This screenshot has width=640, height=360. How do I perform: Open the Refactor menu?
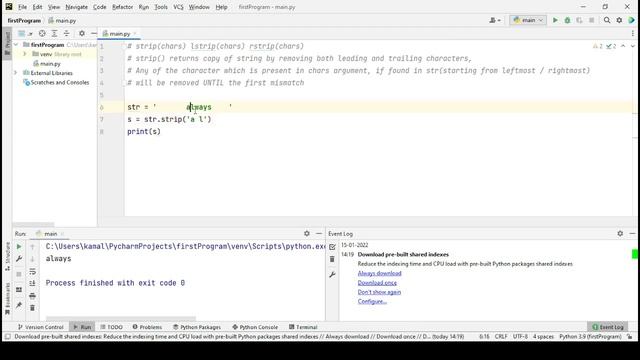[122, 7]
